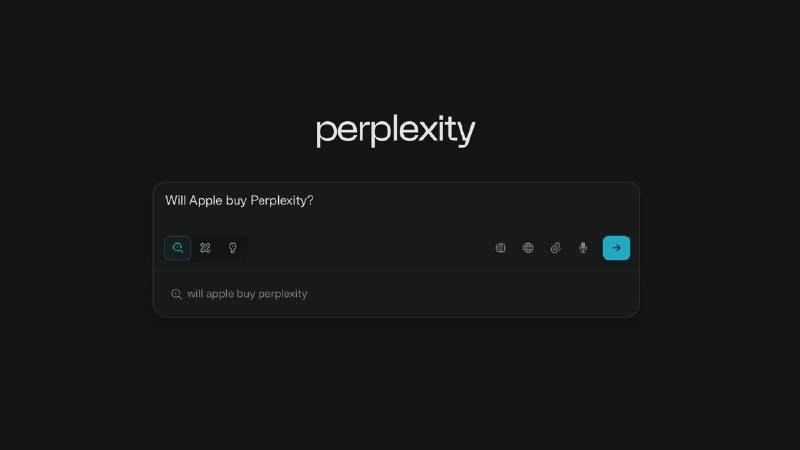Image resolution: width=800 pixels, height=450 pixels.
Task: Open the AI model chip selector
Action: pyautogui.click(x=501, y=248)
